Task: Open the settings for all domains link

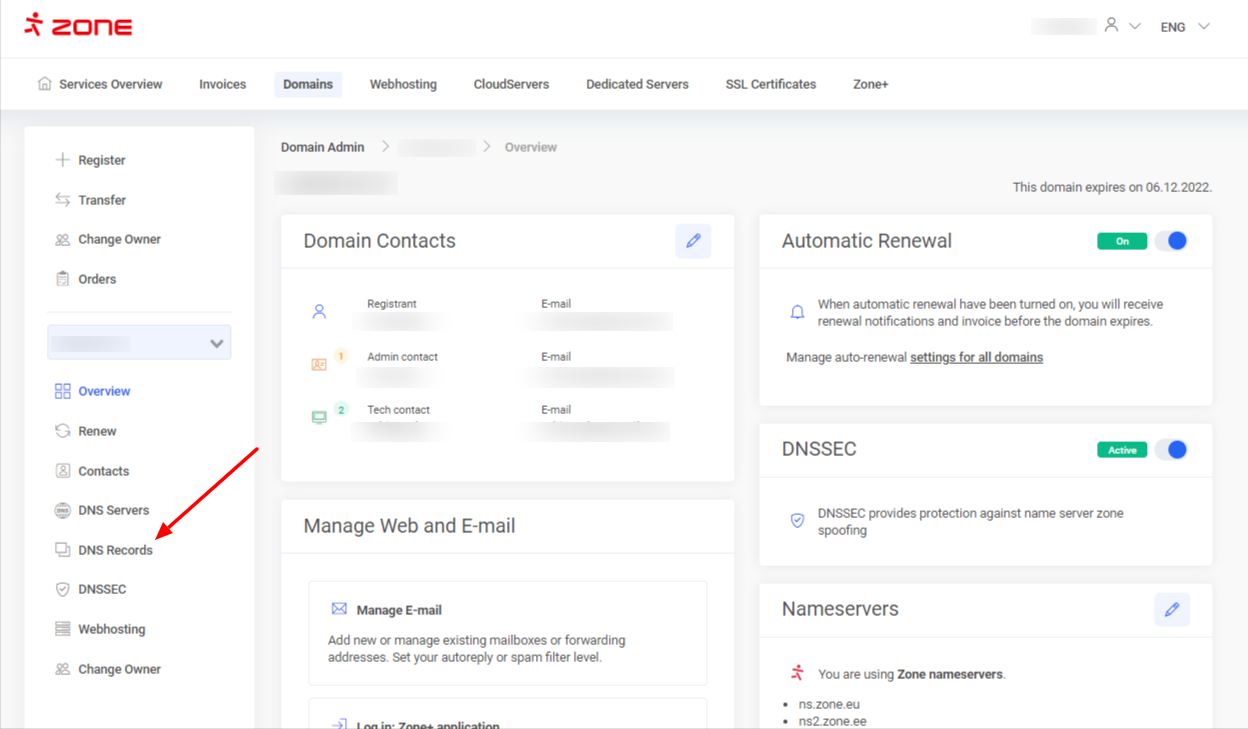Action: coord(976,357)
